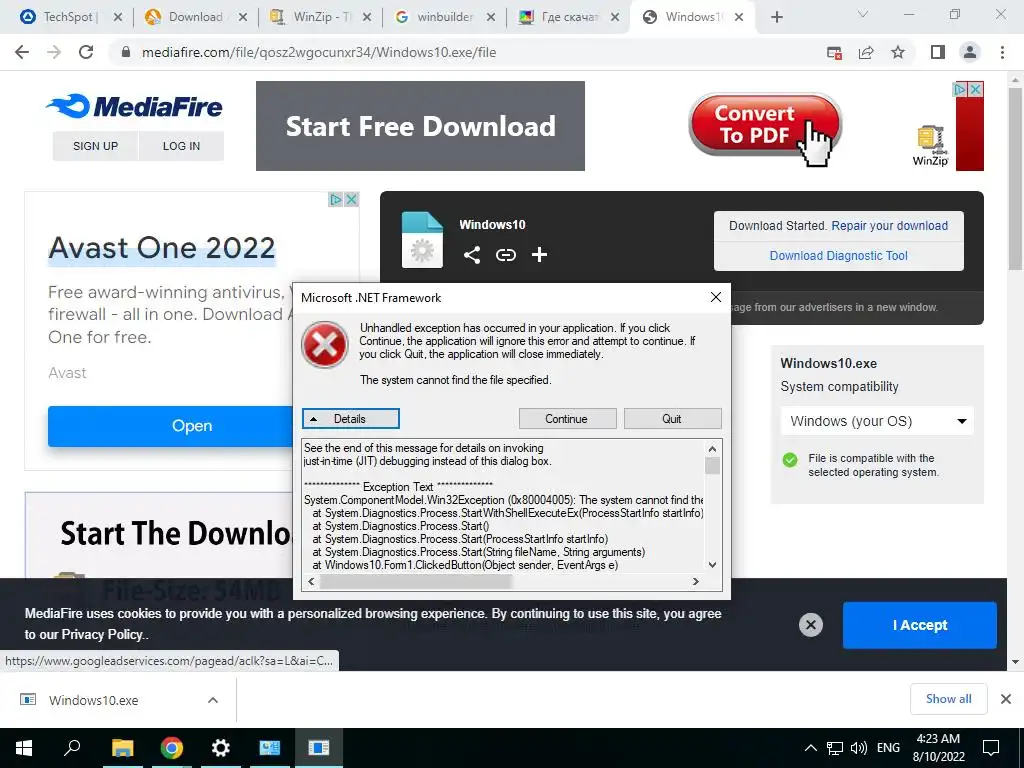Collapse the Details section in error dialog
The height and width of the screenshot is (768, 1024).
click(351, 419)
